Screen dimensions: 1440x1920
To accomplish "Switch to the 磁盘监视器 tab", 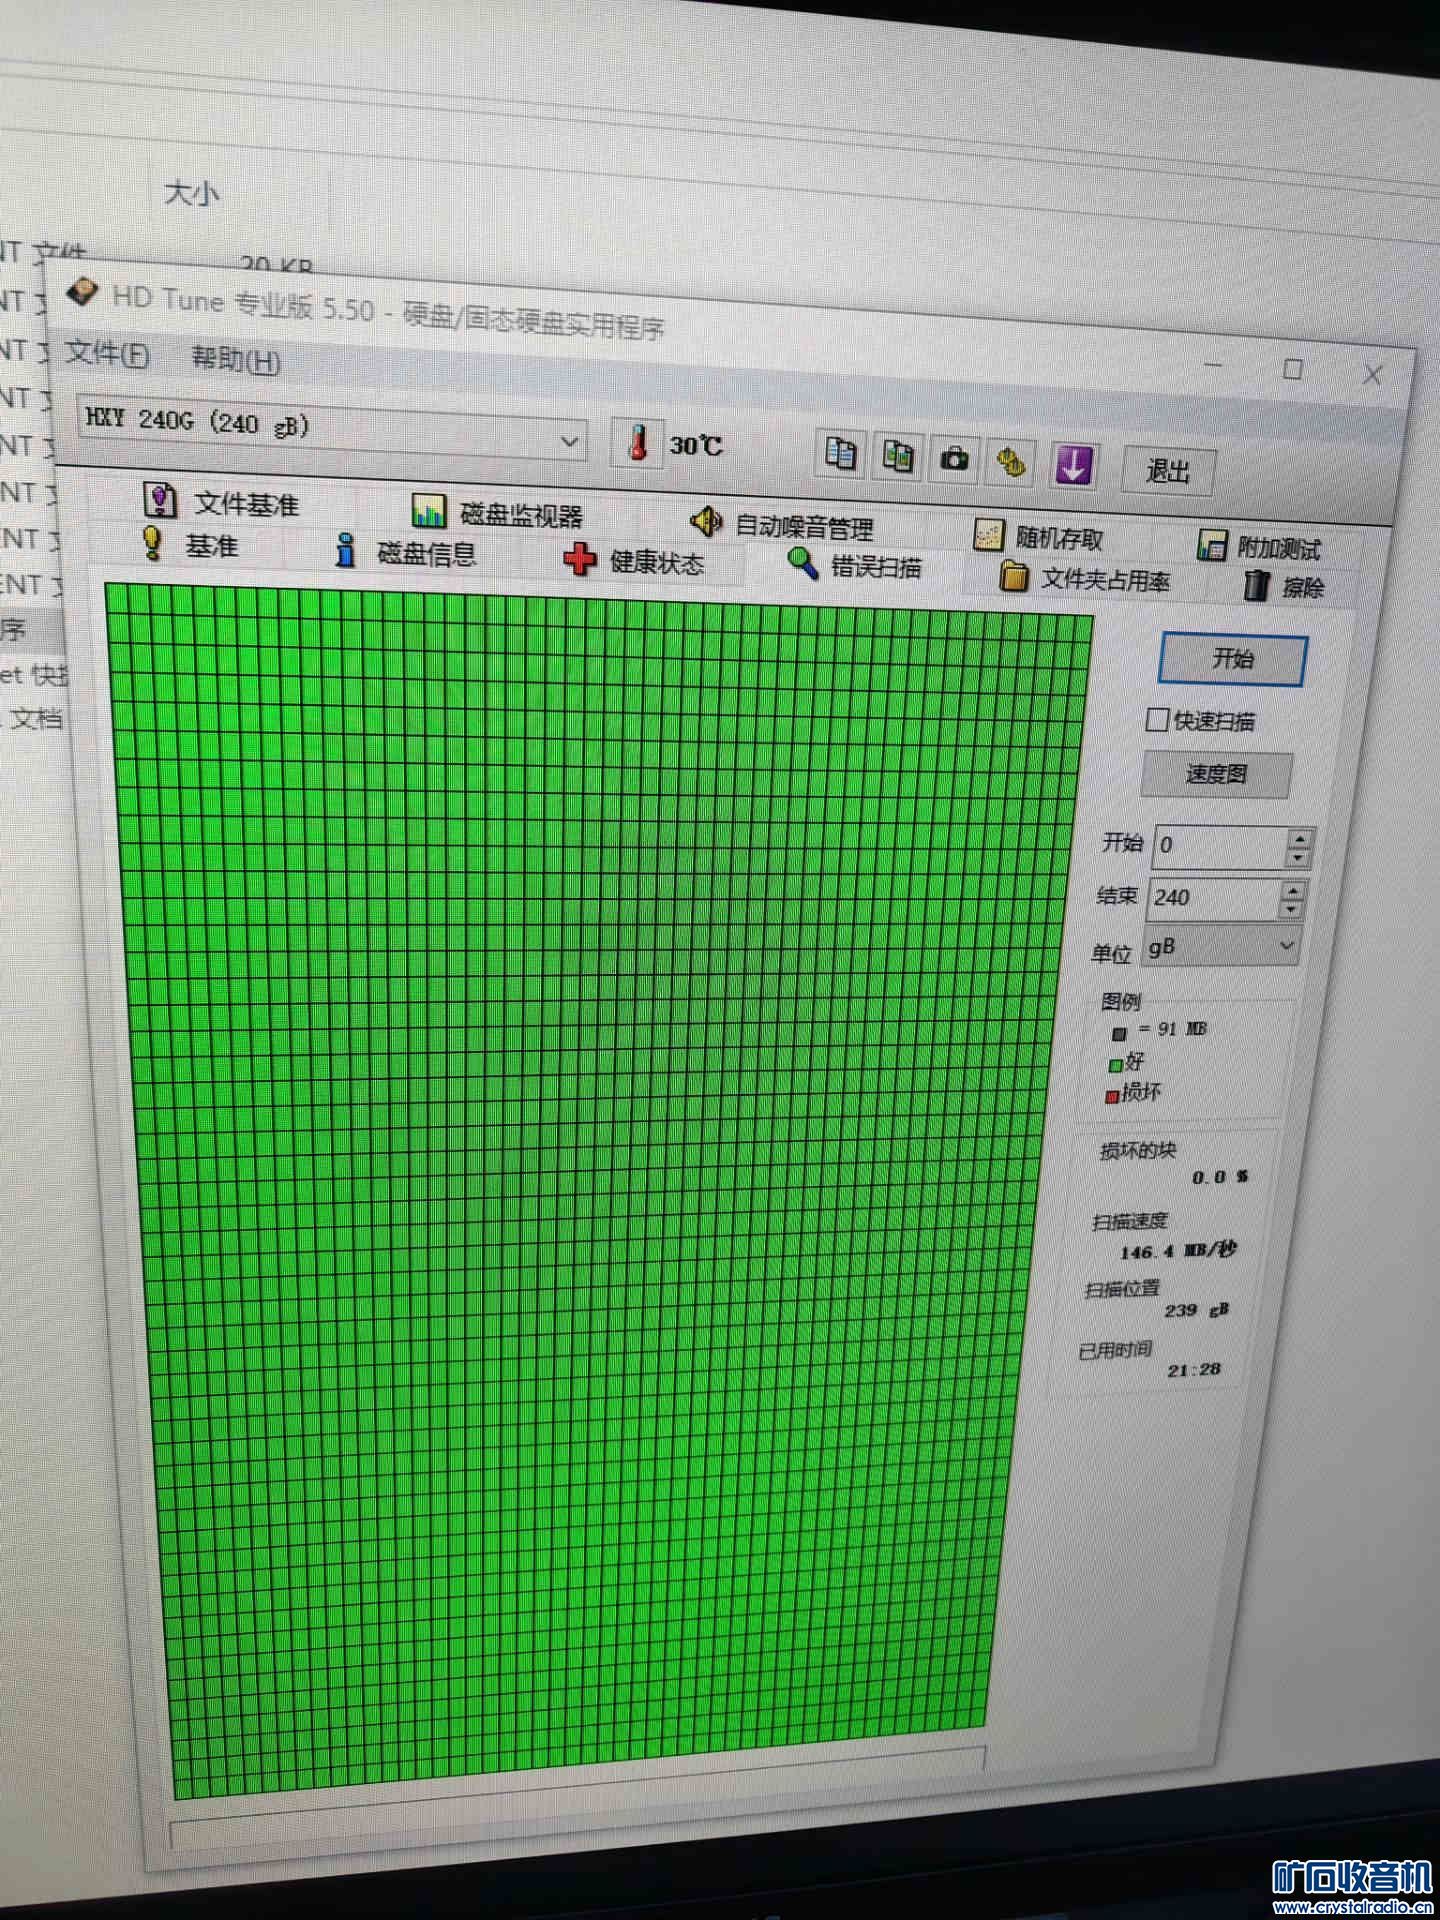I will tap(497, 513).
